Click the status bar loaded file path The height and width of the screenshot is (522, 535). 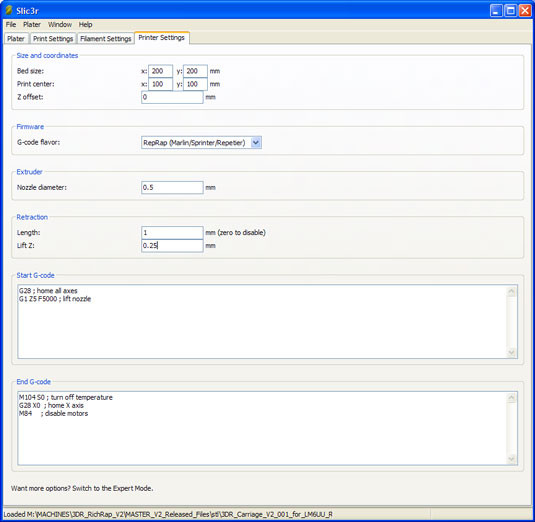(168, 514)
